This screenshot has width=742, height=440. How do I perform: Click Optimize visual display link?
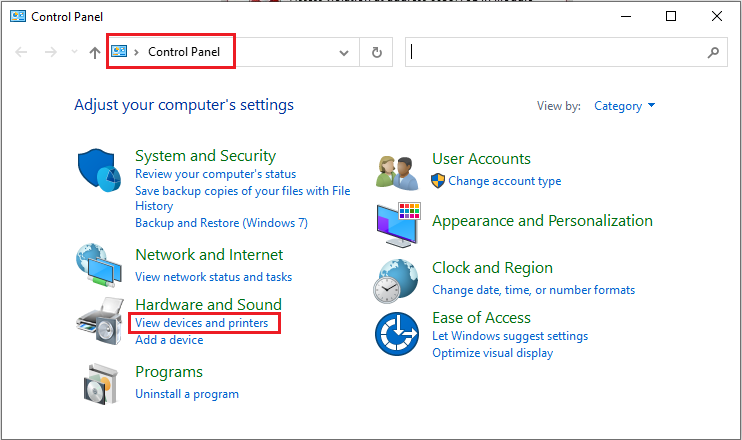click(492, 353)
